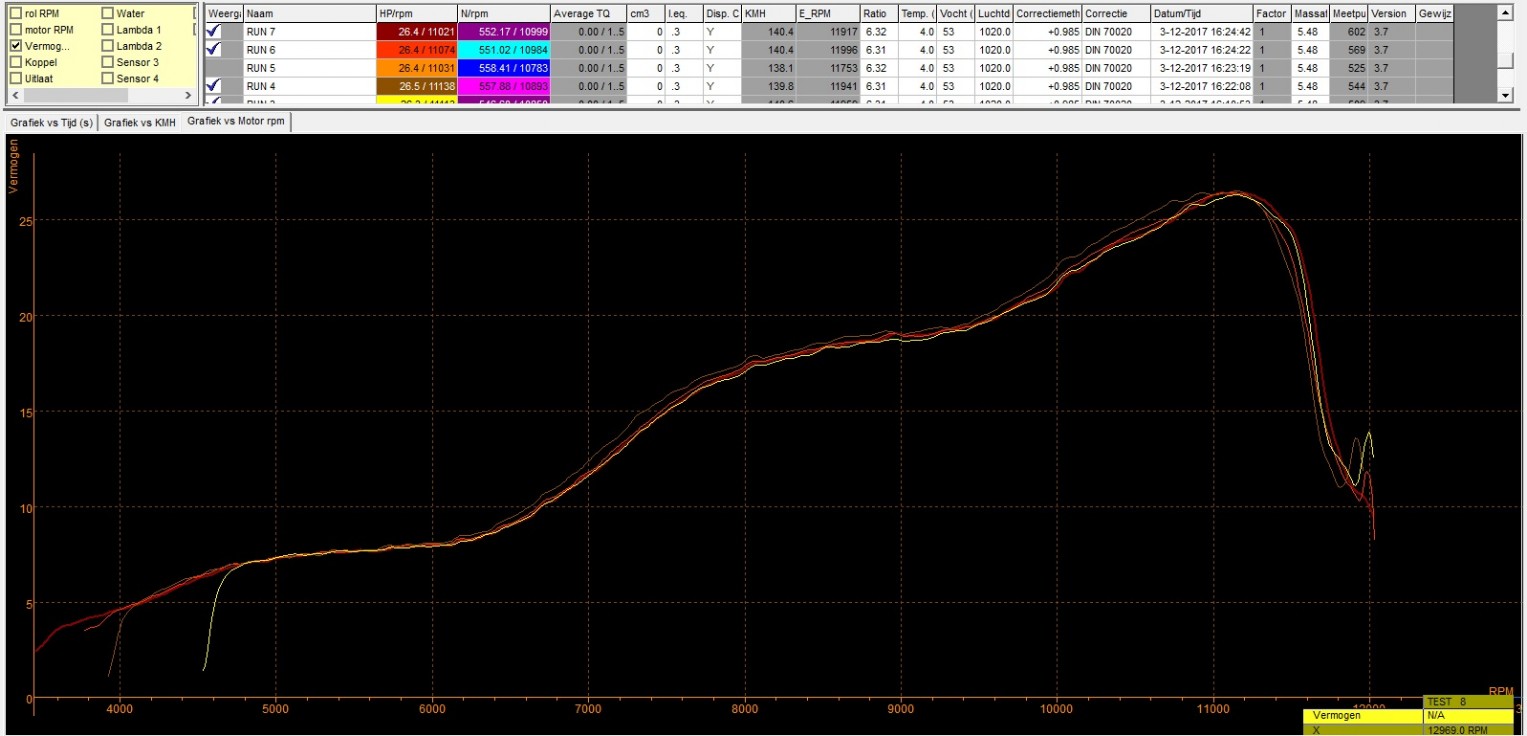Screen dimensions: 1527x736
Task: Click the blue N/rpm color cell of RUN 5
Action: pyautogui.click(x=504, y=68)
